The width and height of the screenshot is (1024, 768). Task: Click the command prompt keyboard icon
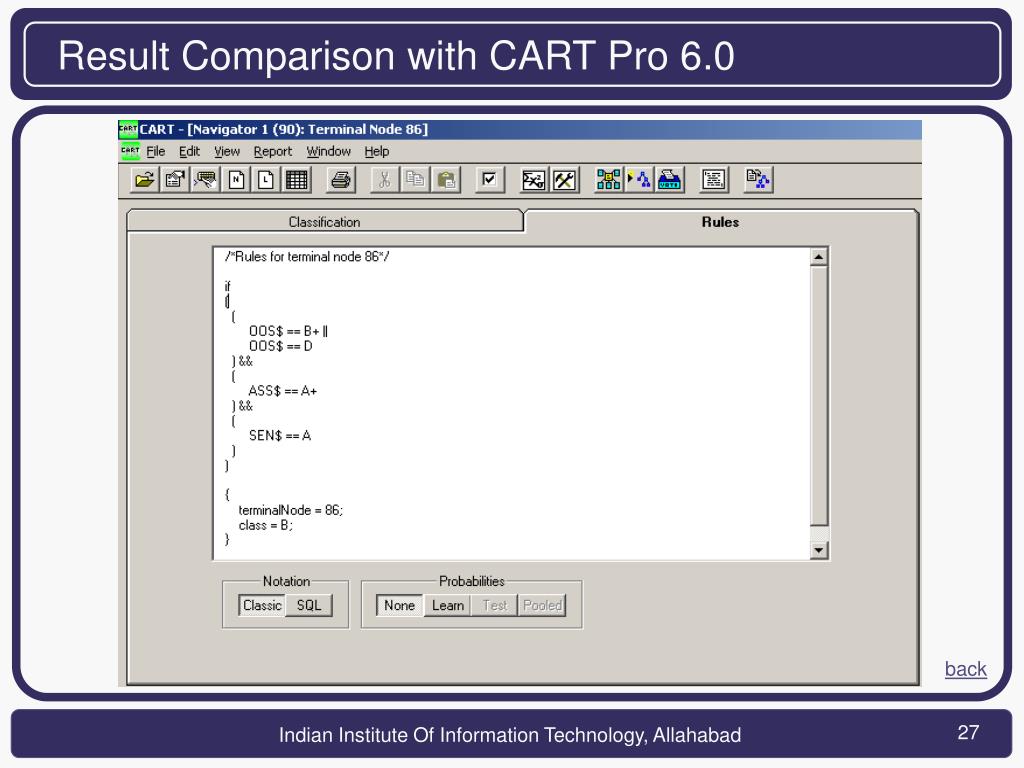coord(205,180)
